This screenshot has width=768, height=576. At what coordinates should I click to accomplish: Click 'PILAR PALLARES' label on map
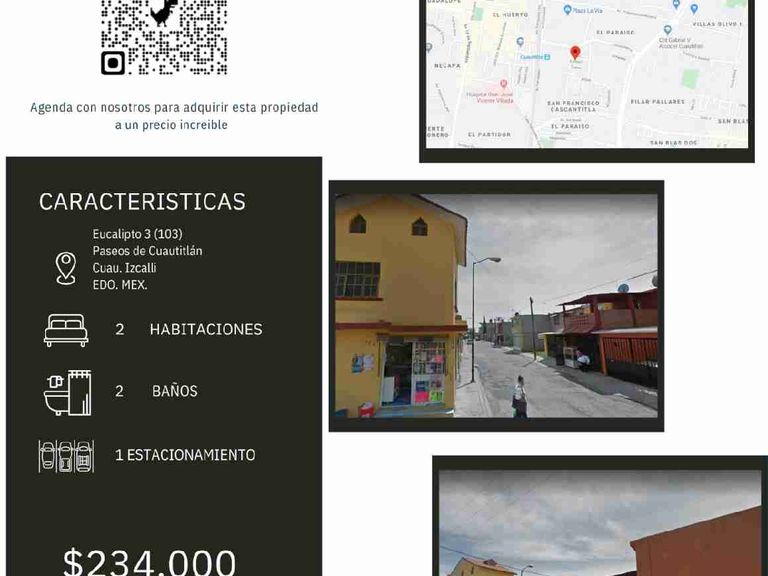click(657, 102)
